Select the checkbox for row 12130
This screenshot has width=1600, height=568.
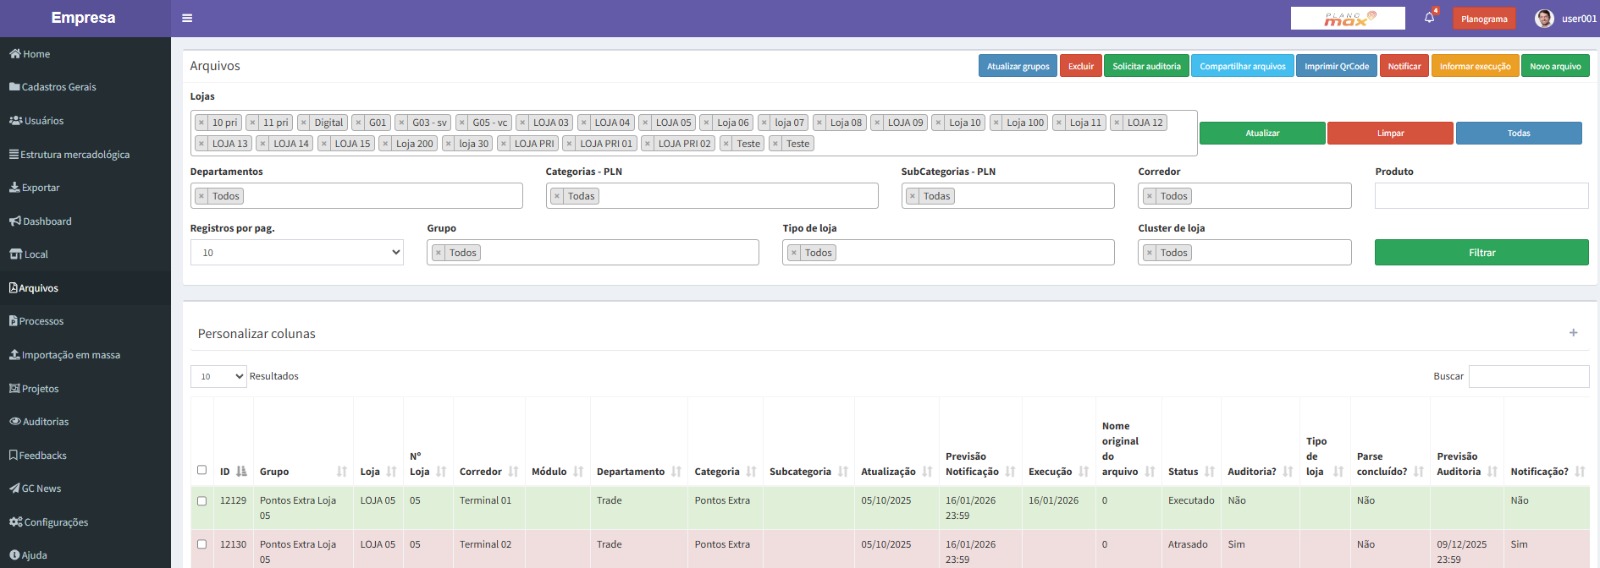pyautogui.click(x=202, y=545)
